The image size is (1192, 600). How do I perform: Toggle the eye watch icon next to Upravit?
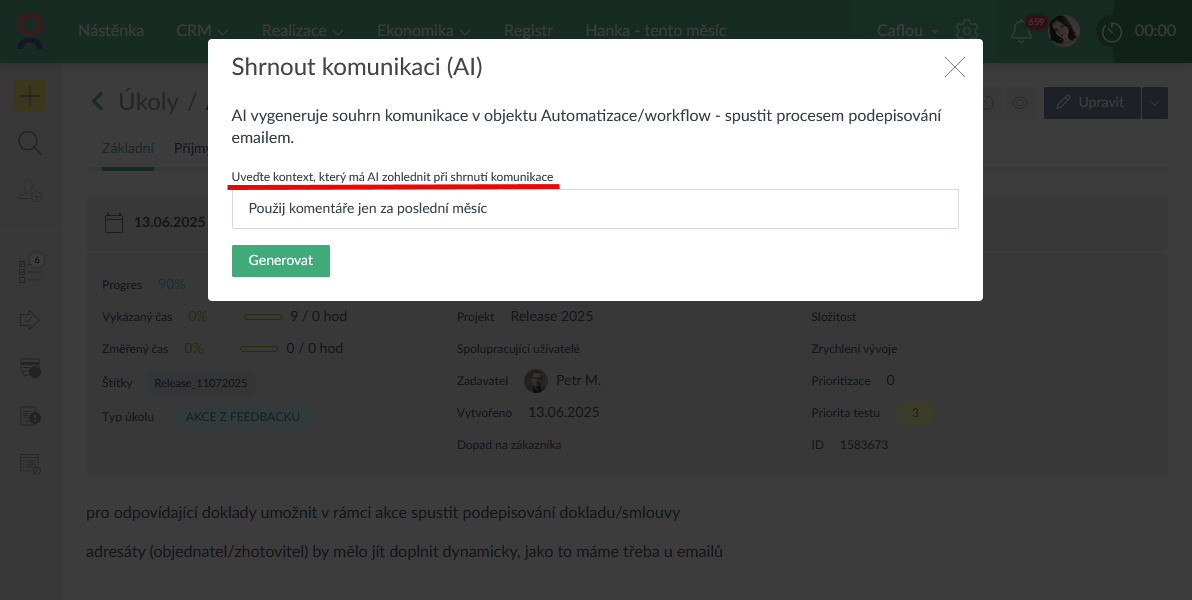pos(1019,103)
